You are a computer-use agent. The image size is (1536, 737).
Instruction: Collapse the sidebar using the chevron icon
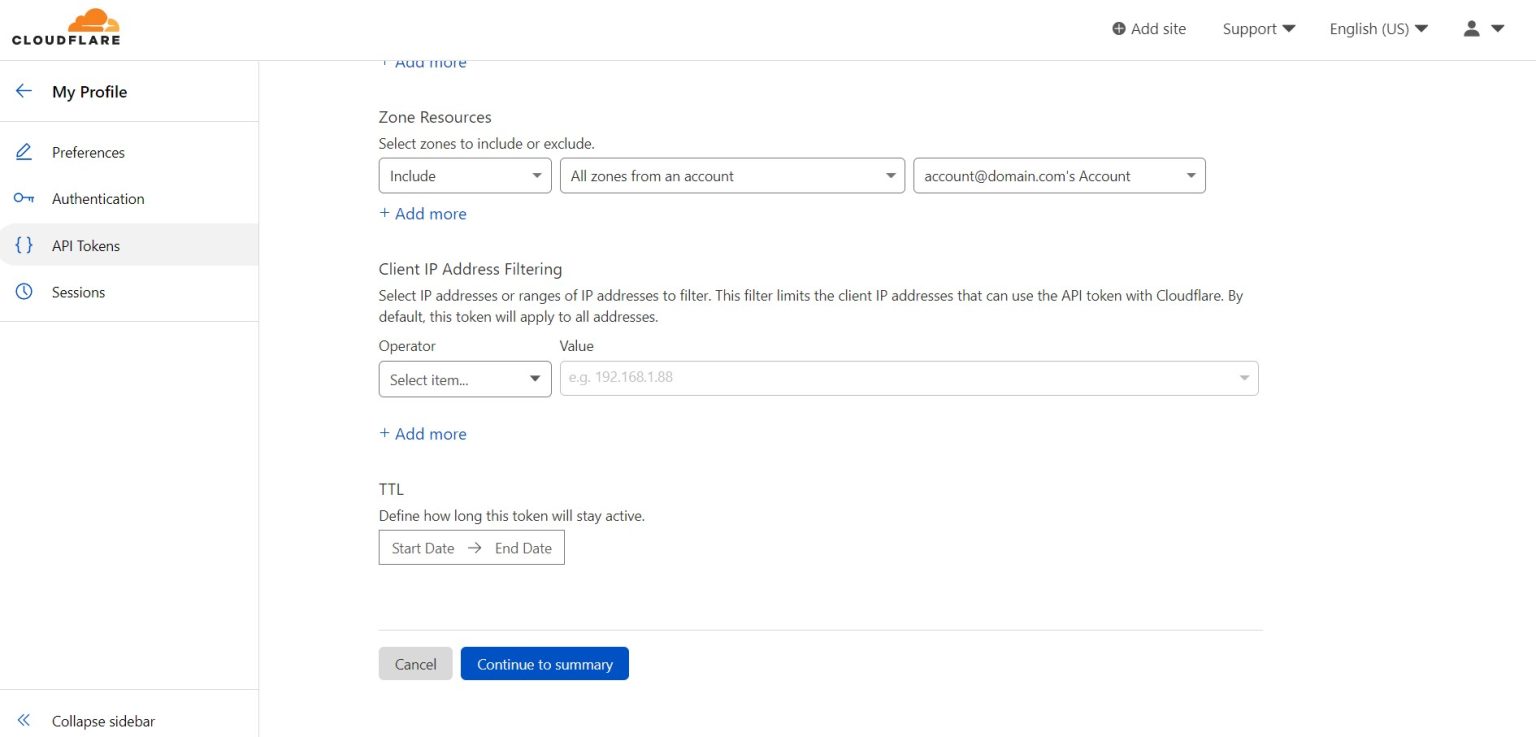click(24, 720)
